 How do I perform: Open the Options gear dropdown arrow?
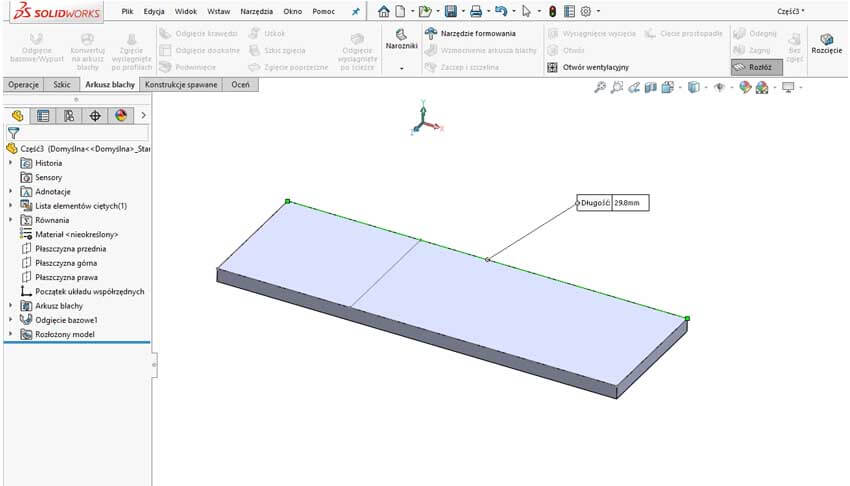click(x=598, y=11)
